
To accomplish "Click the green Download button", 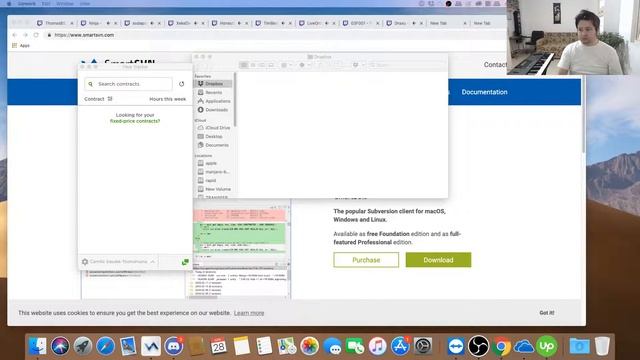I will (438, 260).
